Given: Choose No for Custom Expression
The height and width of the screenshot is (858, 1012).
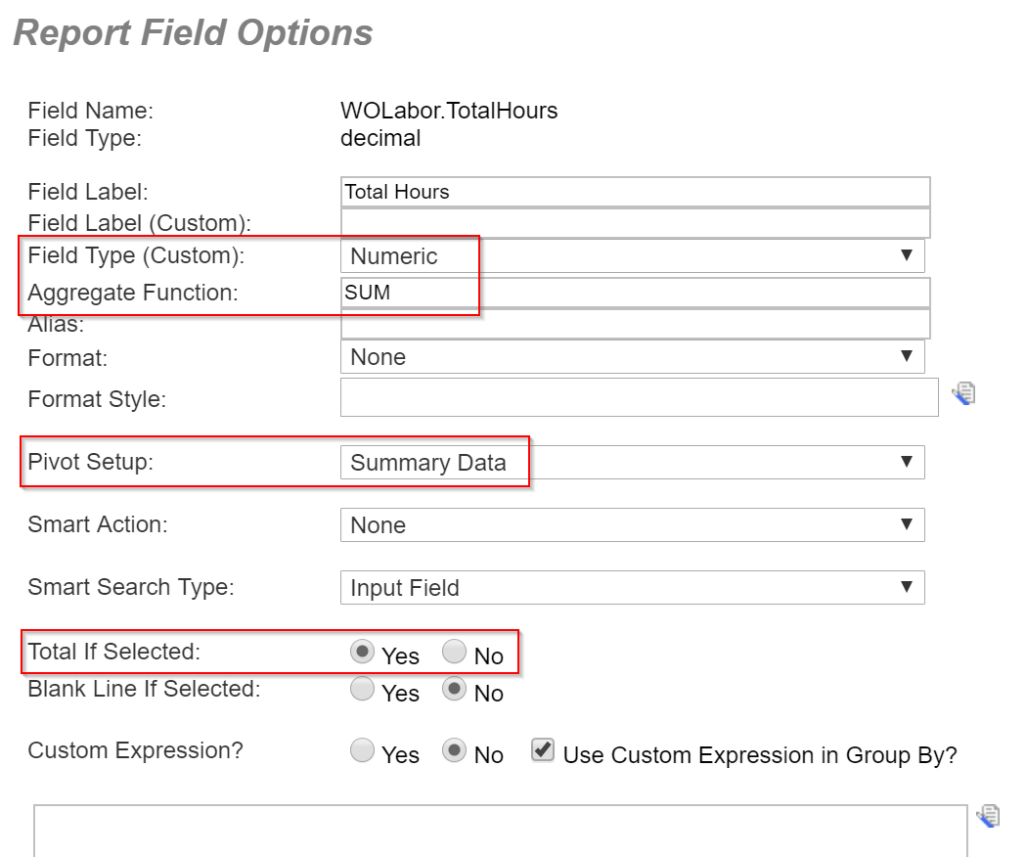Looking at the screenshot, I should tap(454, 750).
